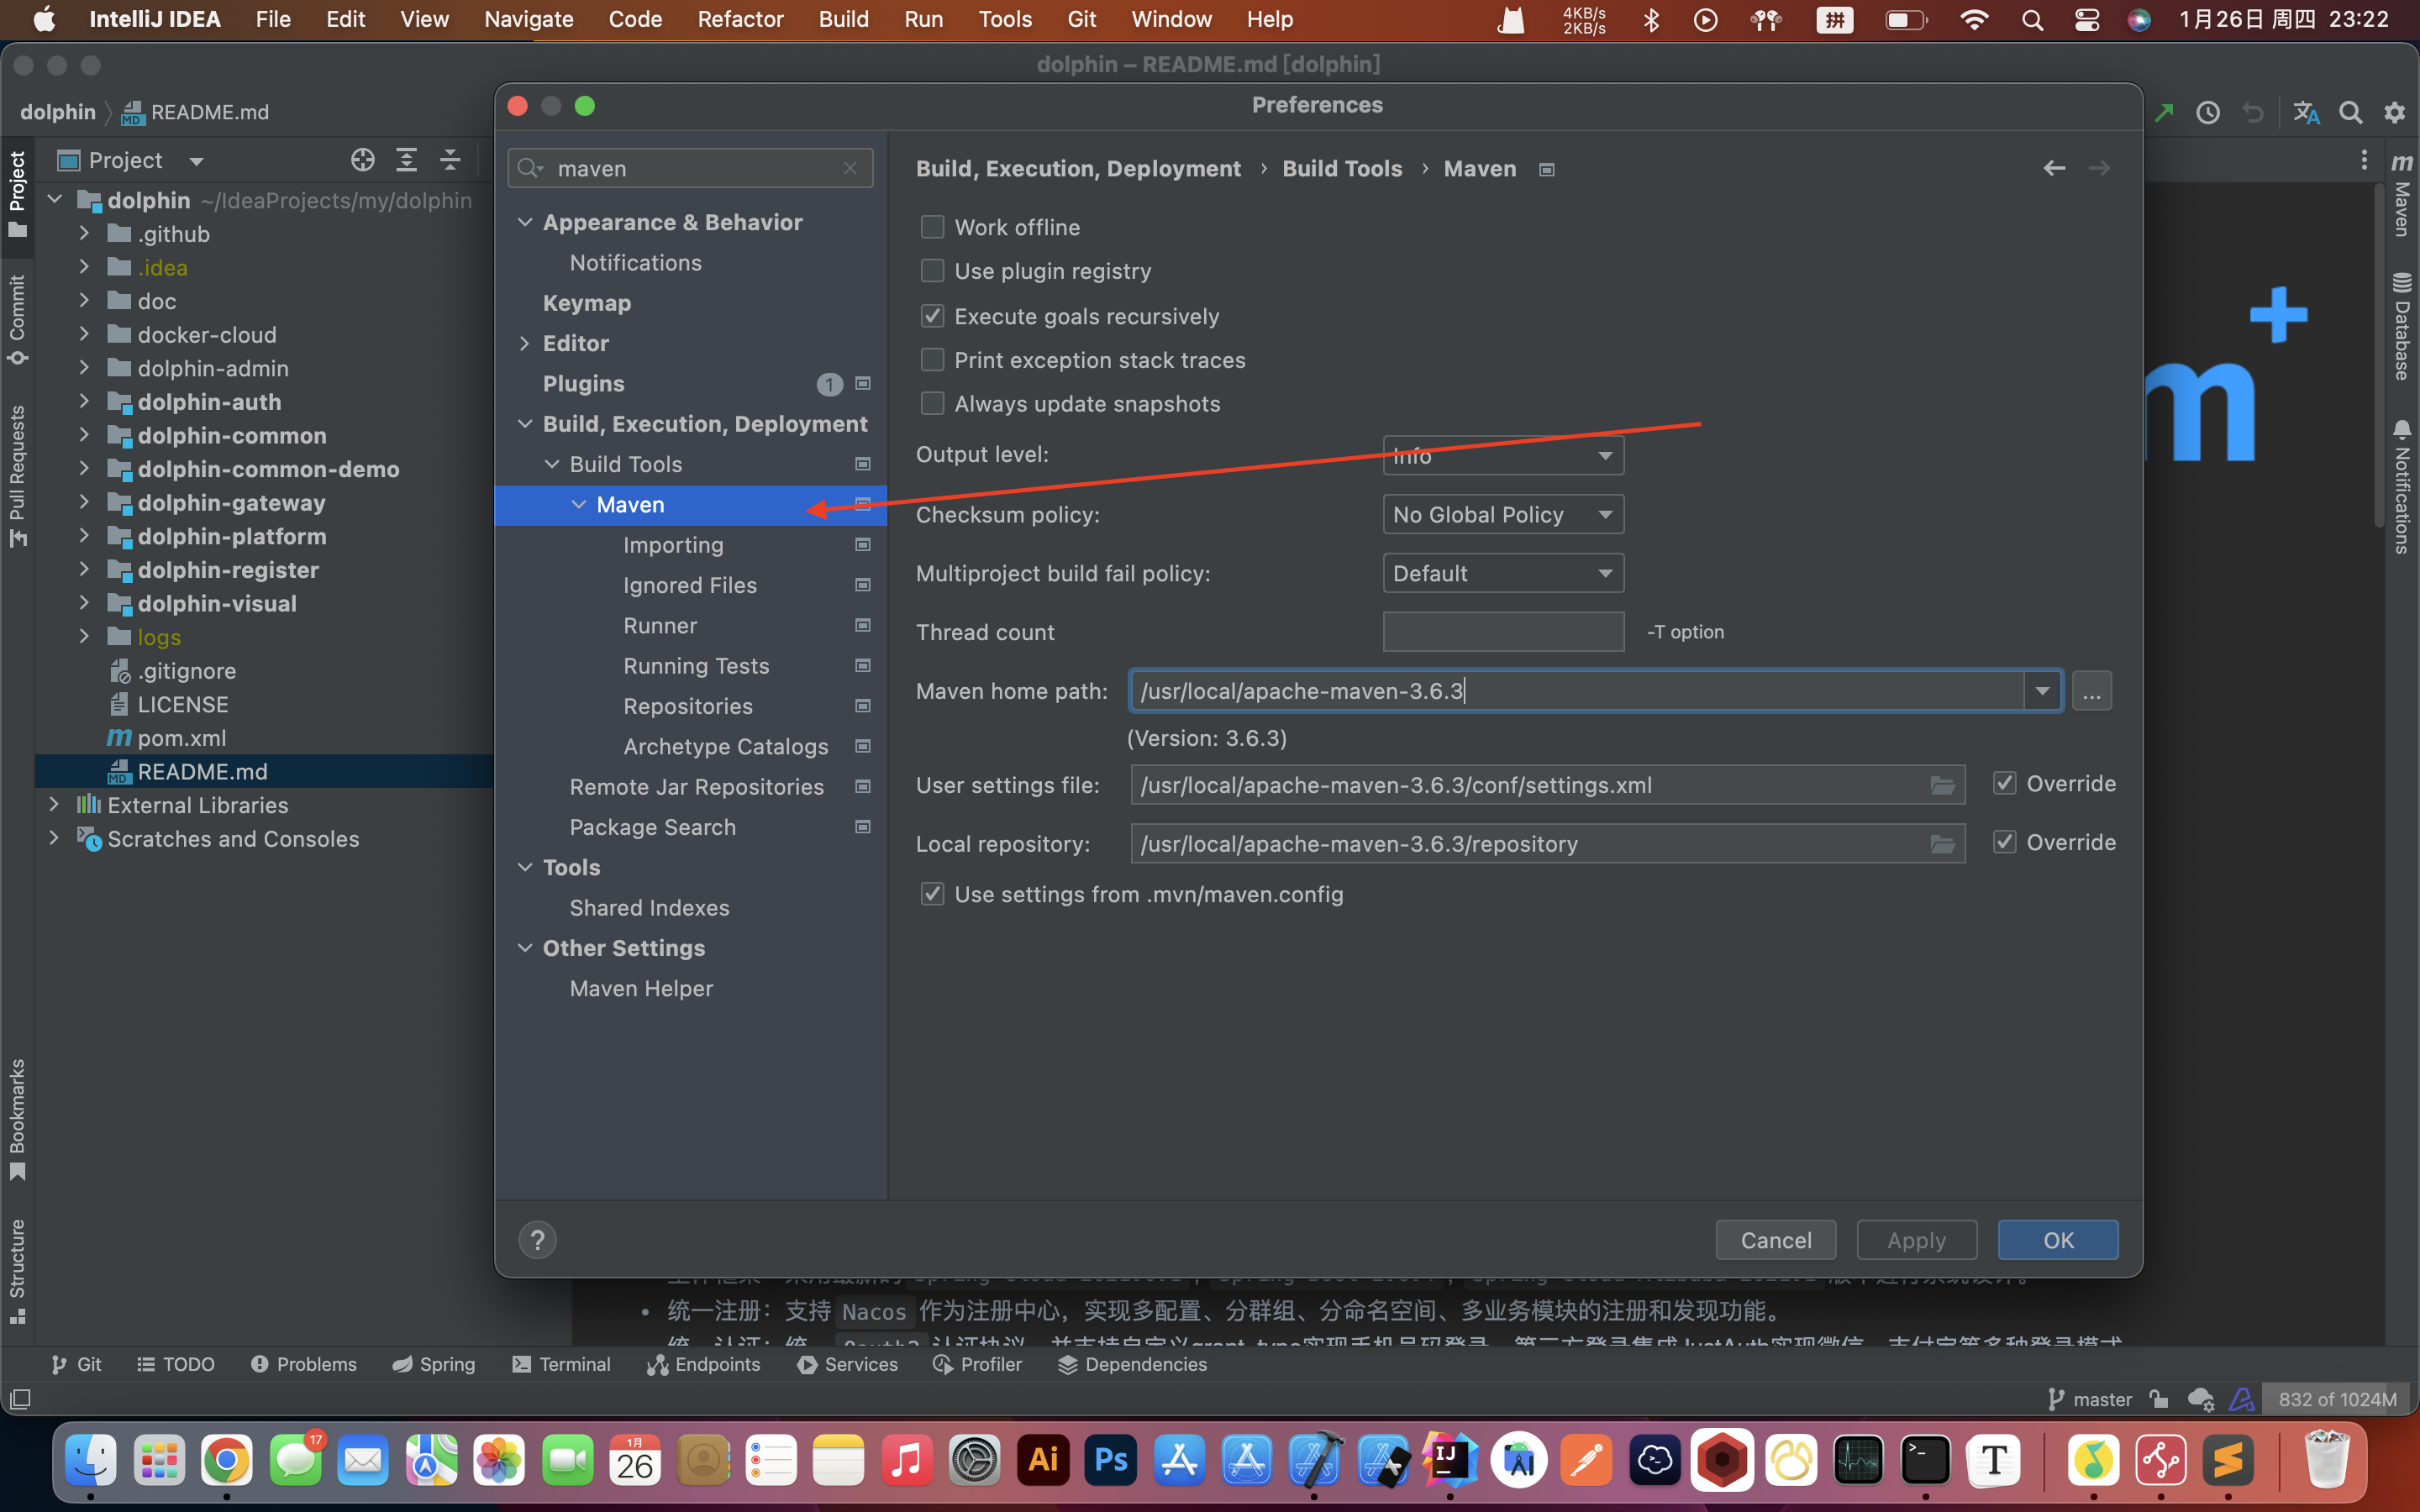This screenshot has height=1512, width=2420.
Task: Open the Checksum policy dropdown
Action: [x=1502, y=514]
